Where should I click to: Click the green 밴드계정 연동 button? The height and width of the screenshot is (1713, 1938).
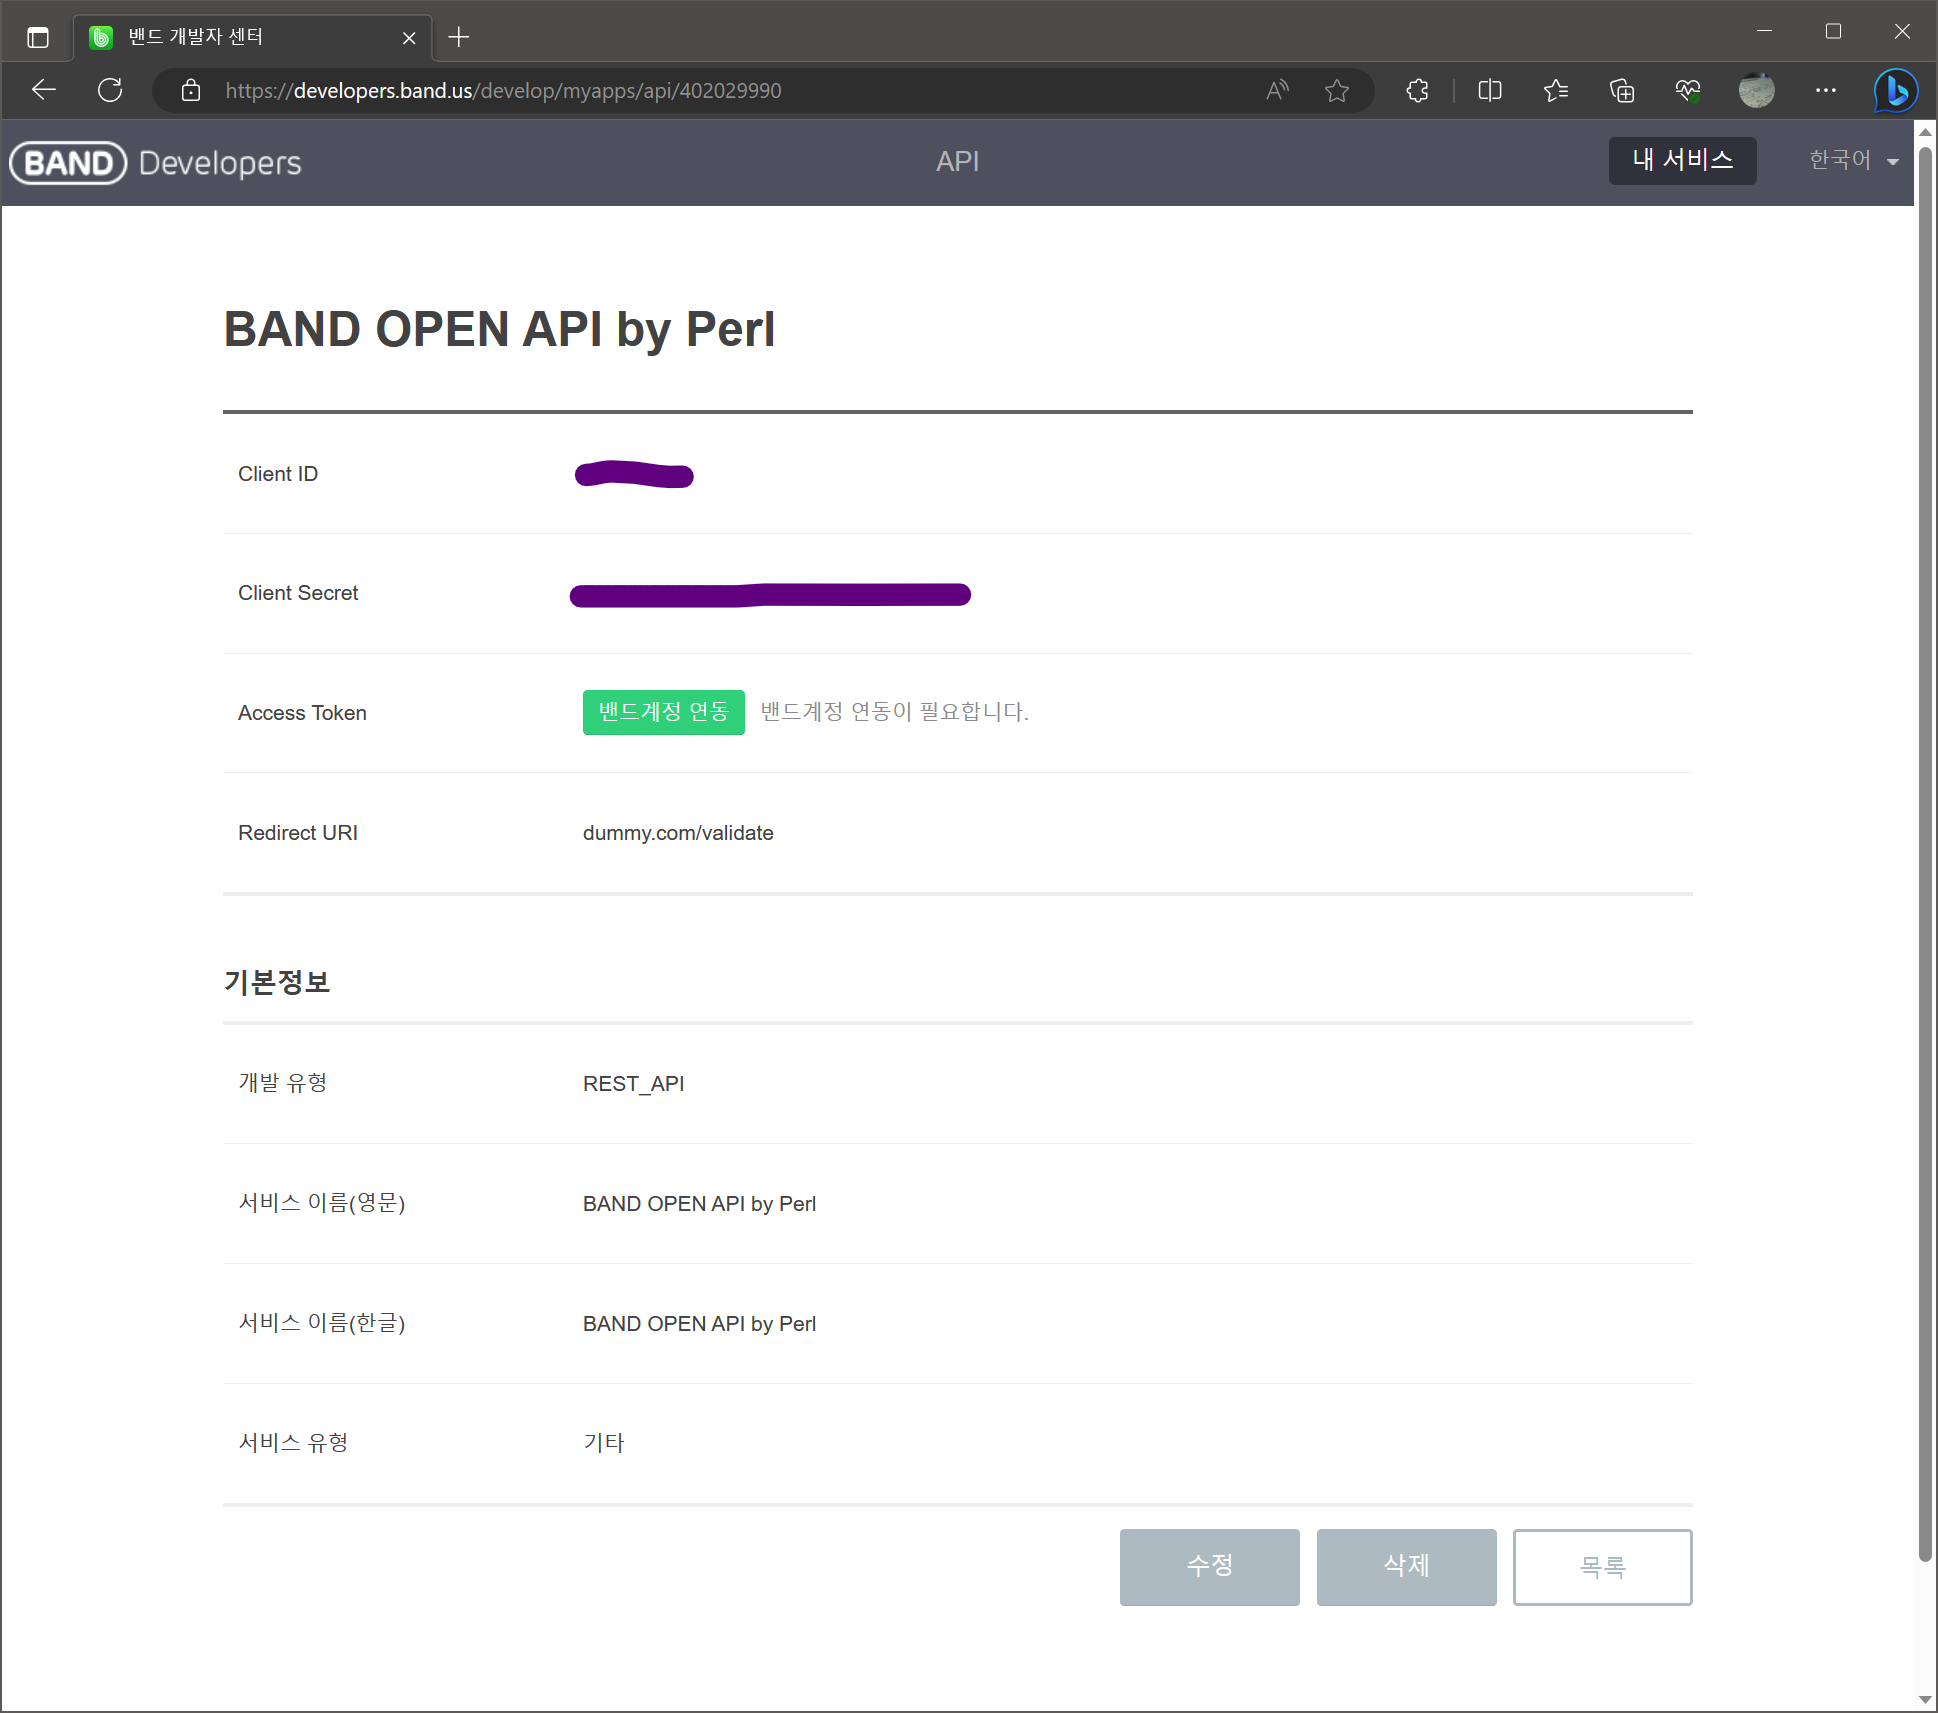[664, 712]
